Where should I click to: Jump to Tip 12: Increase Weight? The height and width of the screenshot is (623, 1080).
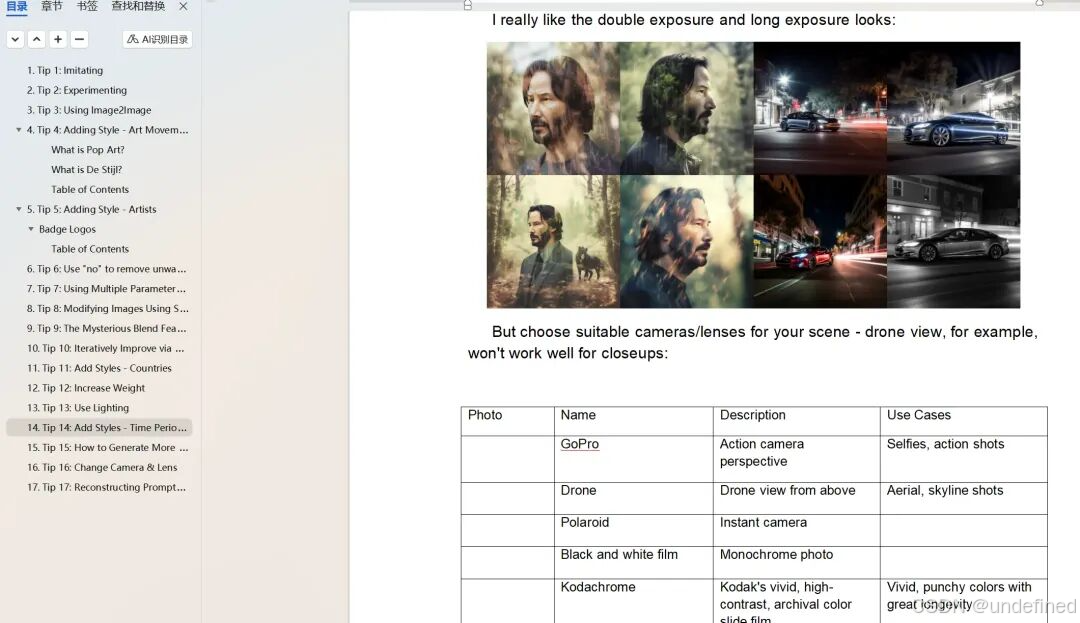86,388
